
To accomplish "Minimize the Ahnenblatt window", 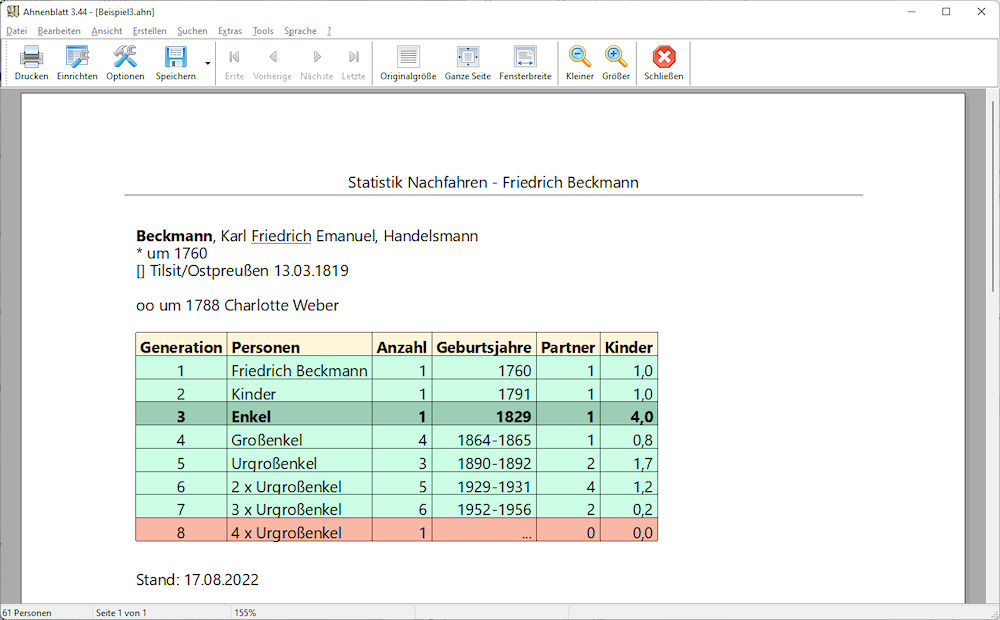I will click(x=912, y=11).
